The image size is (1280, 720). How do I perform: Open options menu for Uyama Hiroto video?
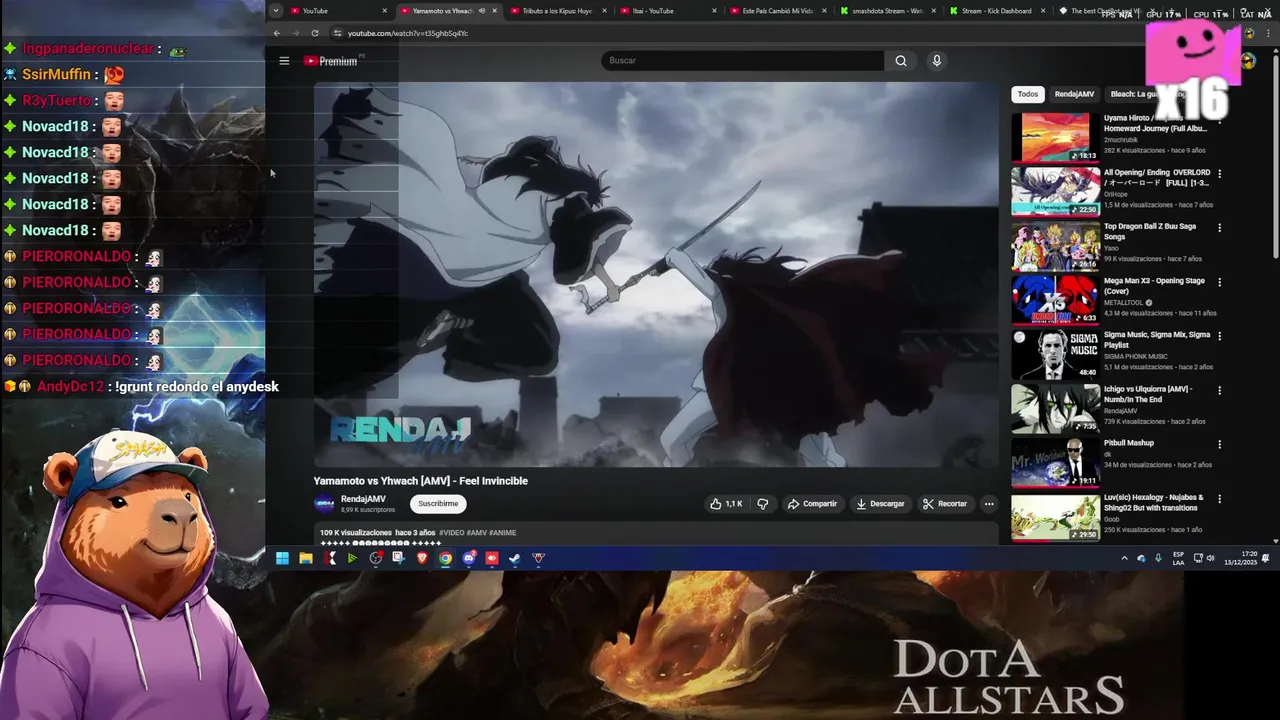tap(1219, 120)
